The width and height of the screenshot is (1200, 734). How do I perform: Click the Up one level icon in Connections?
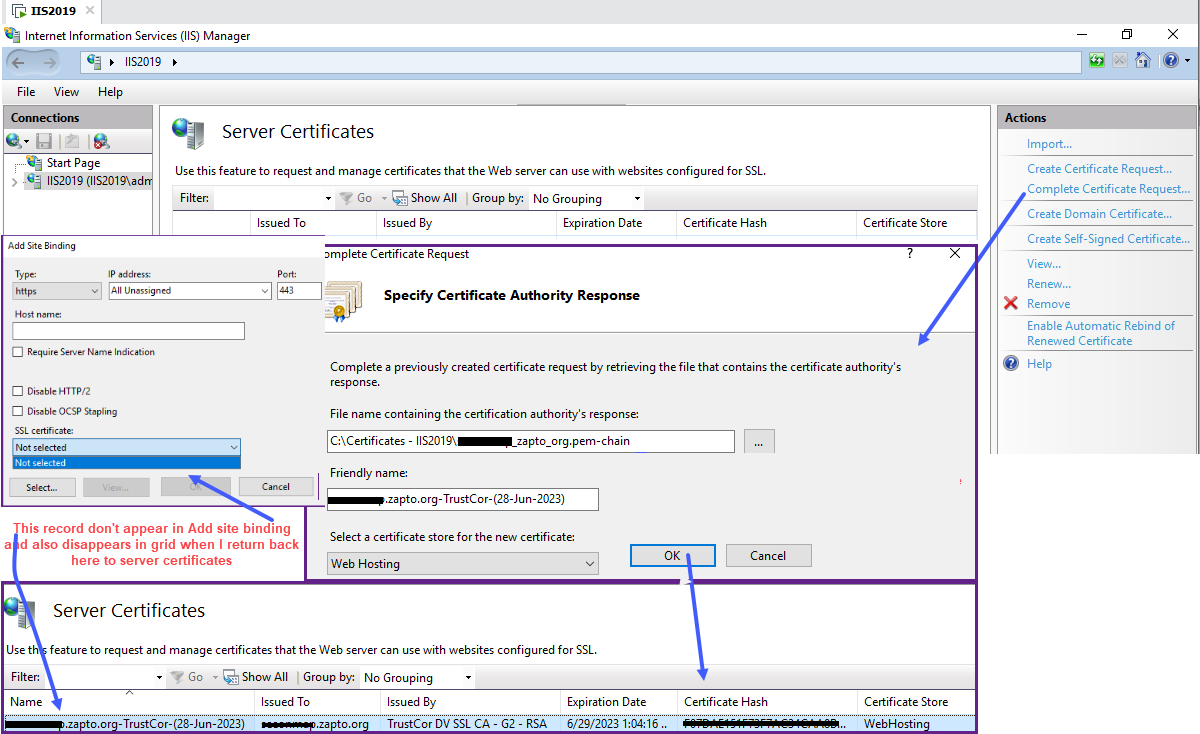72,142
